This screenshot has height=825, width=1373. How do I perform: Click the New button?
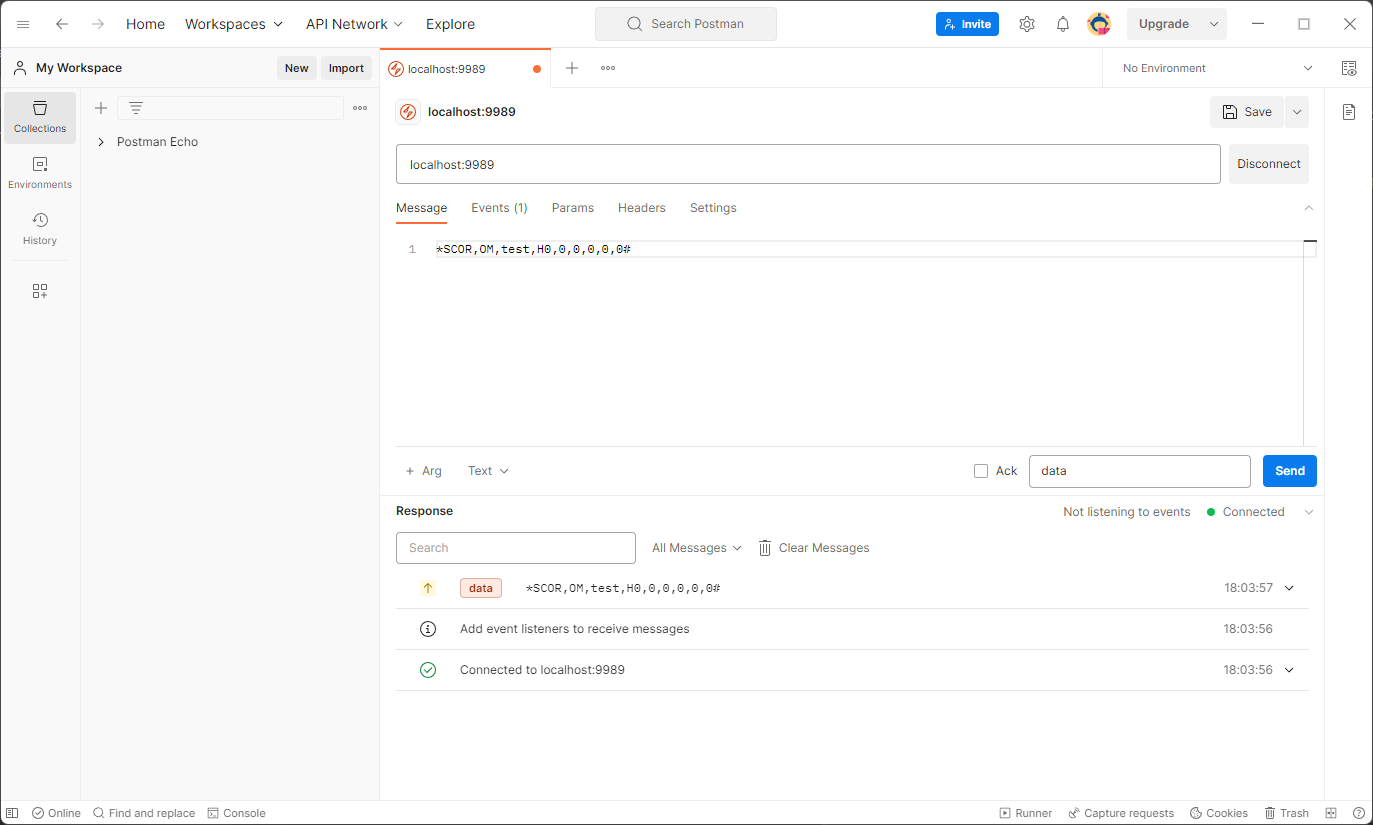(x=297, y=68)
